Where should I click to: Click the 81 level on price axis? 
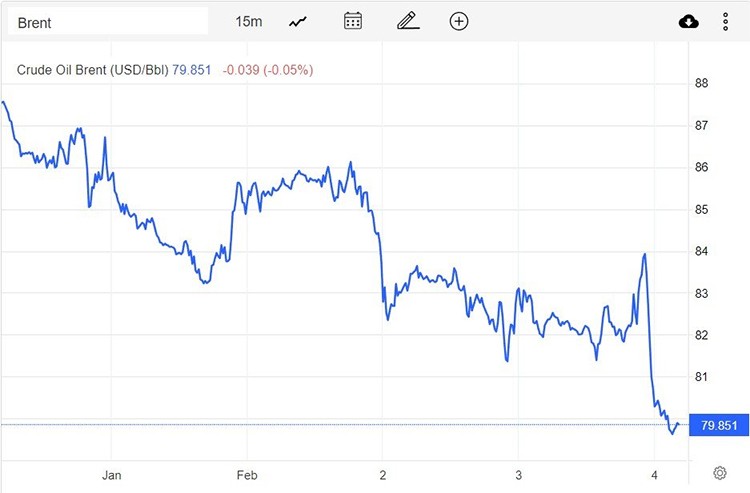pos(702,376)
